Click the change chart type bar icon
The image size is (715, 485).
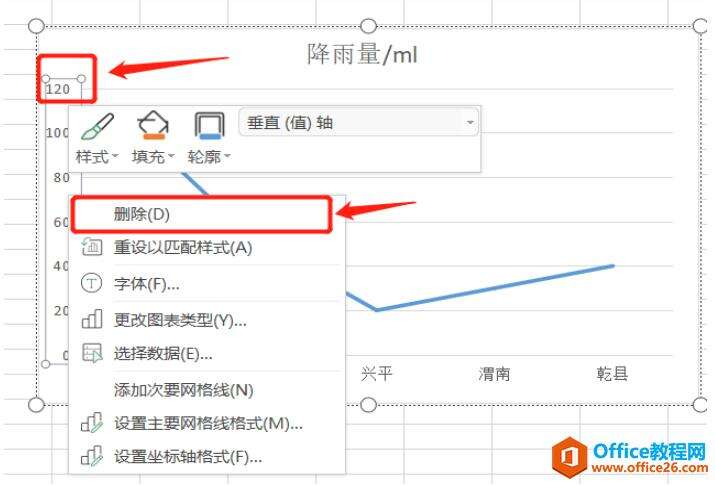tap(92, 319)
